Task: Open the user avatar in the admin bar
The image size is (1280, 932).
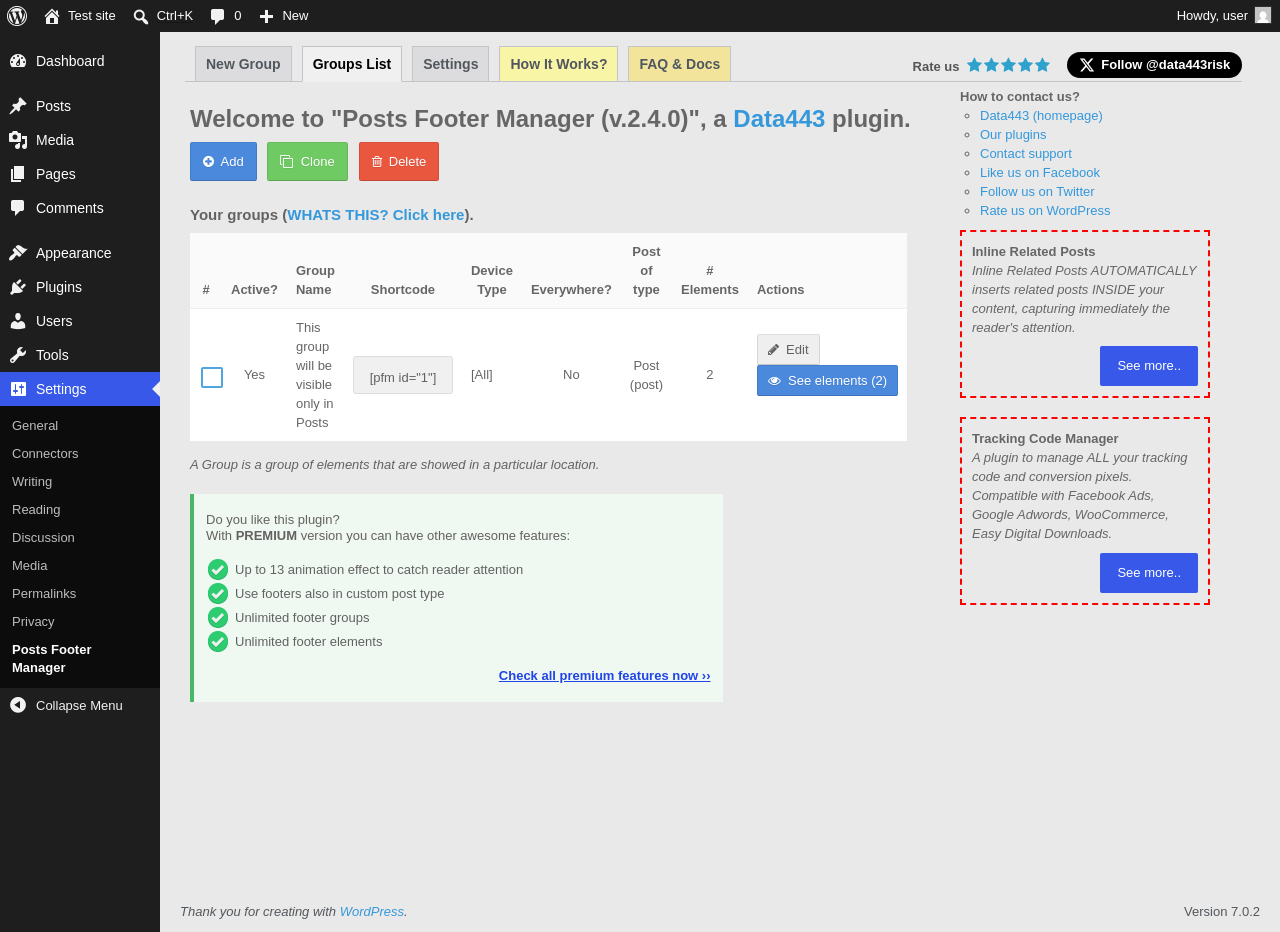Action: [x=1263, y=15]
